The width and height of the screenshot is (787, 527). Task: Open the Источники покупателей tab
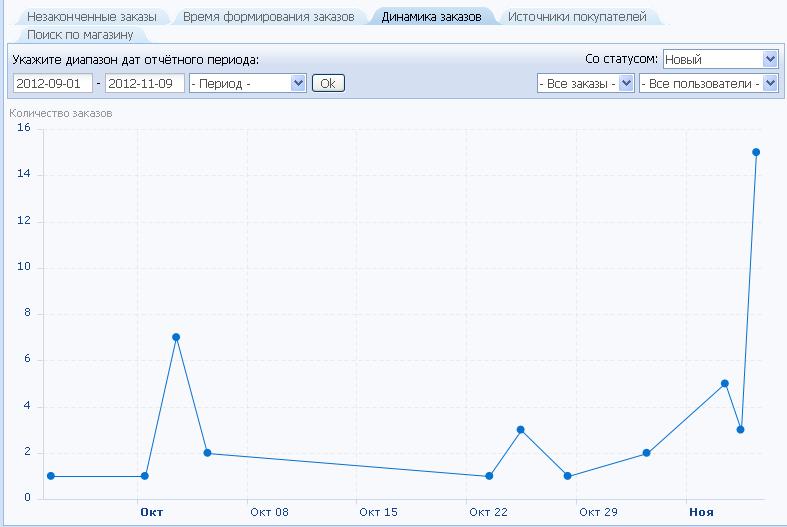[x=577, y=17]
